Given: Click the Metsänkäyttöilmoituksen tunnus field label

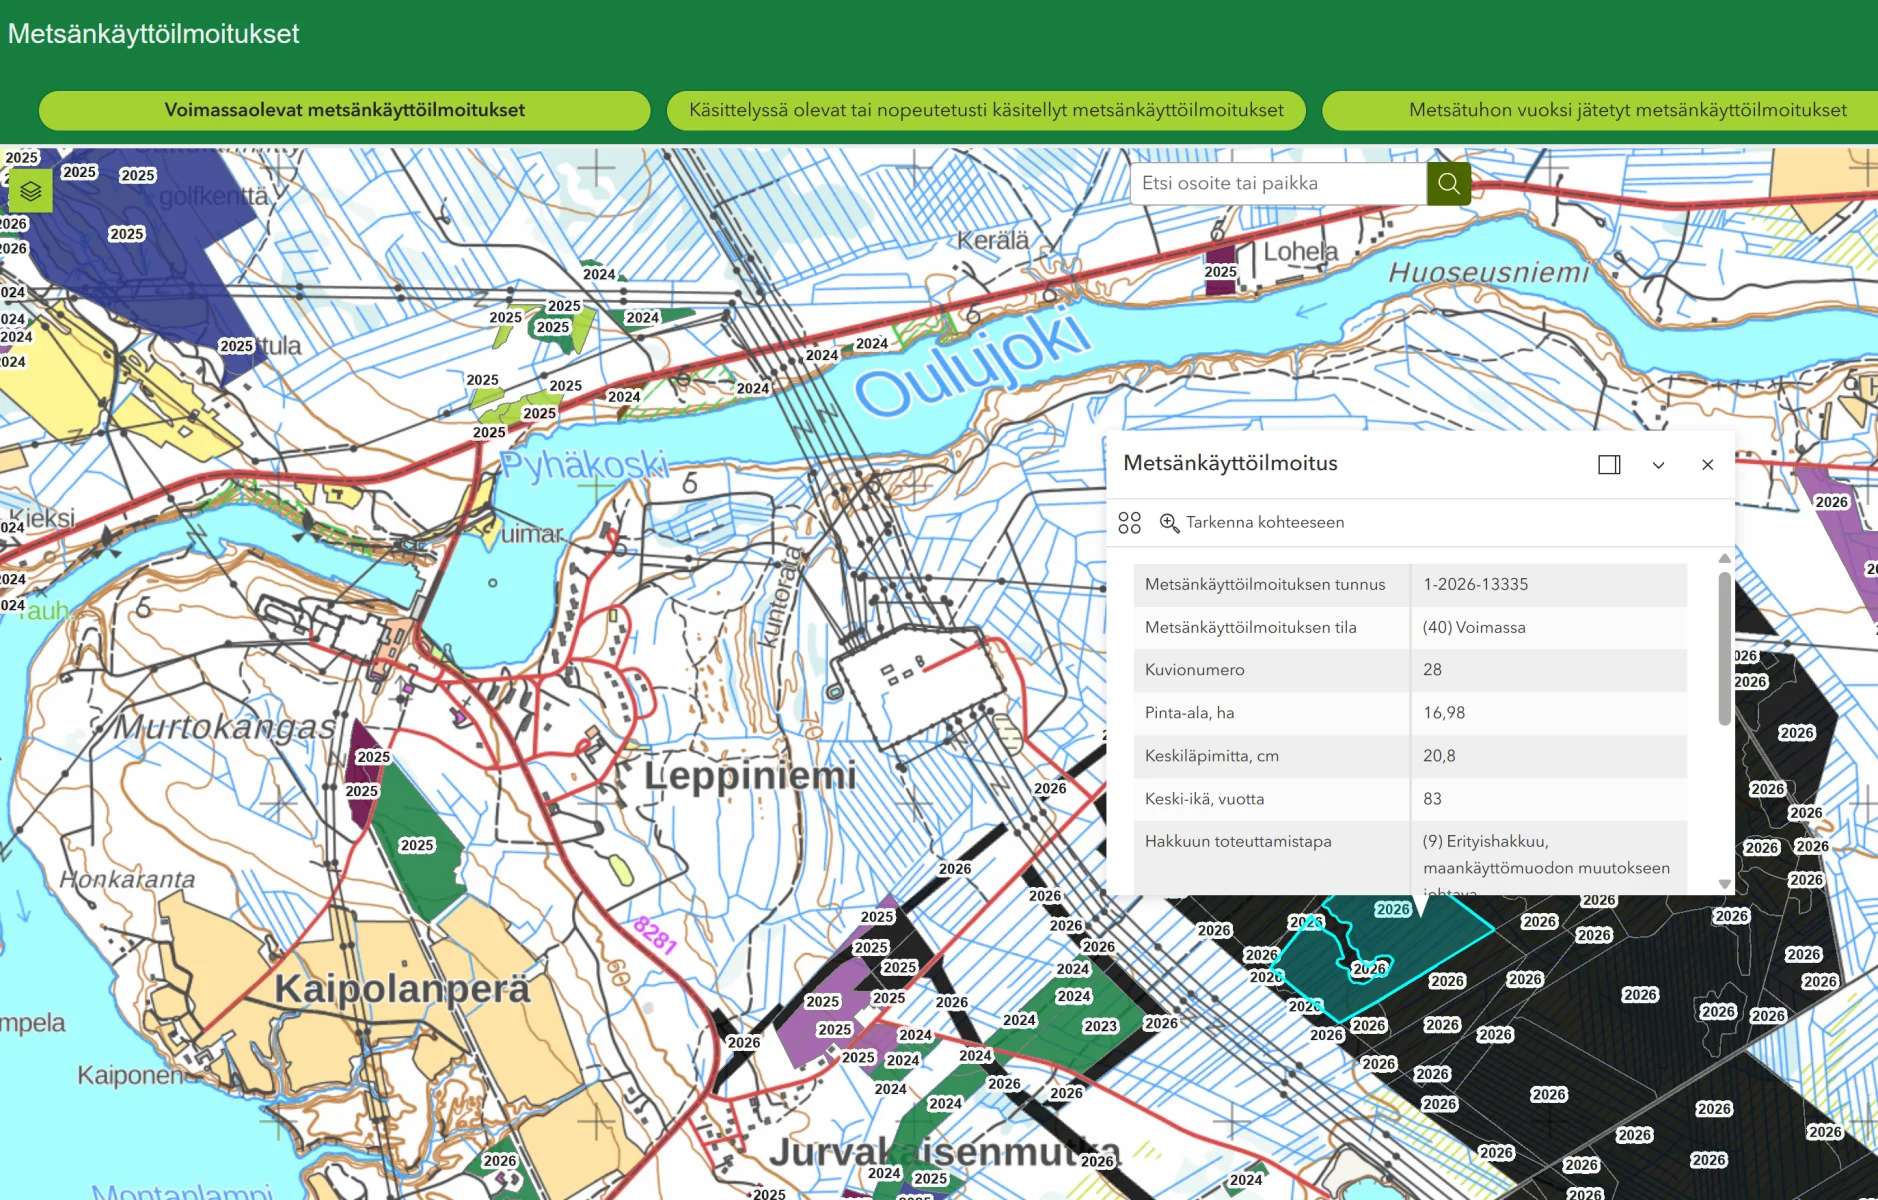Looking at the screenshot, I should pyautogui.click(x=1265, y=584).
